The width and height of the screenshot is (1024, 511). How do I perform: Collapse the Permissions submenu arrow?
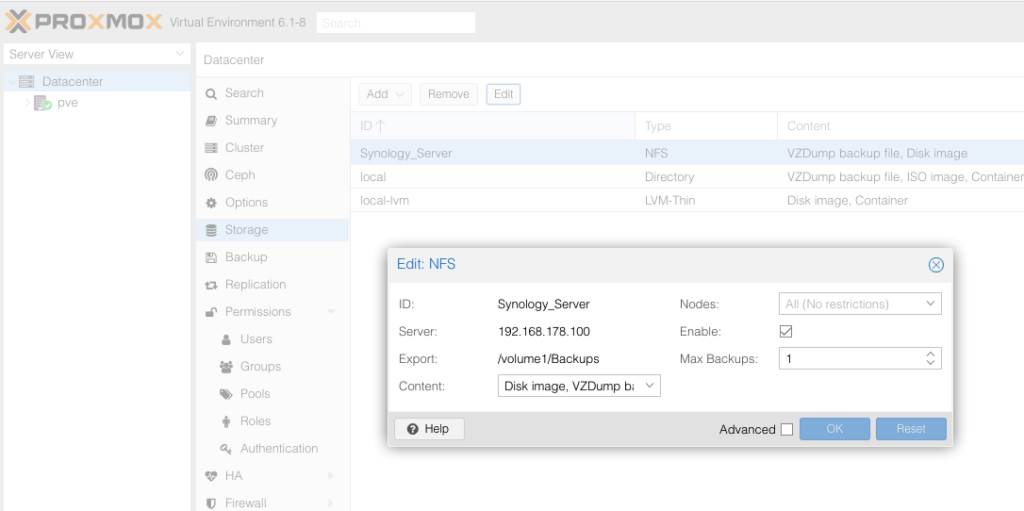point(331,312)
